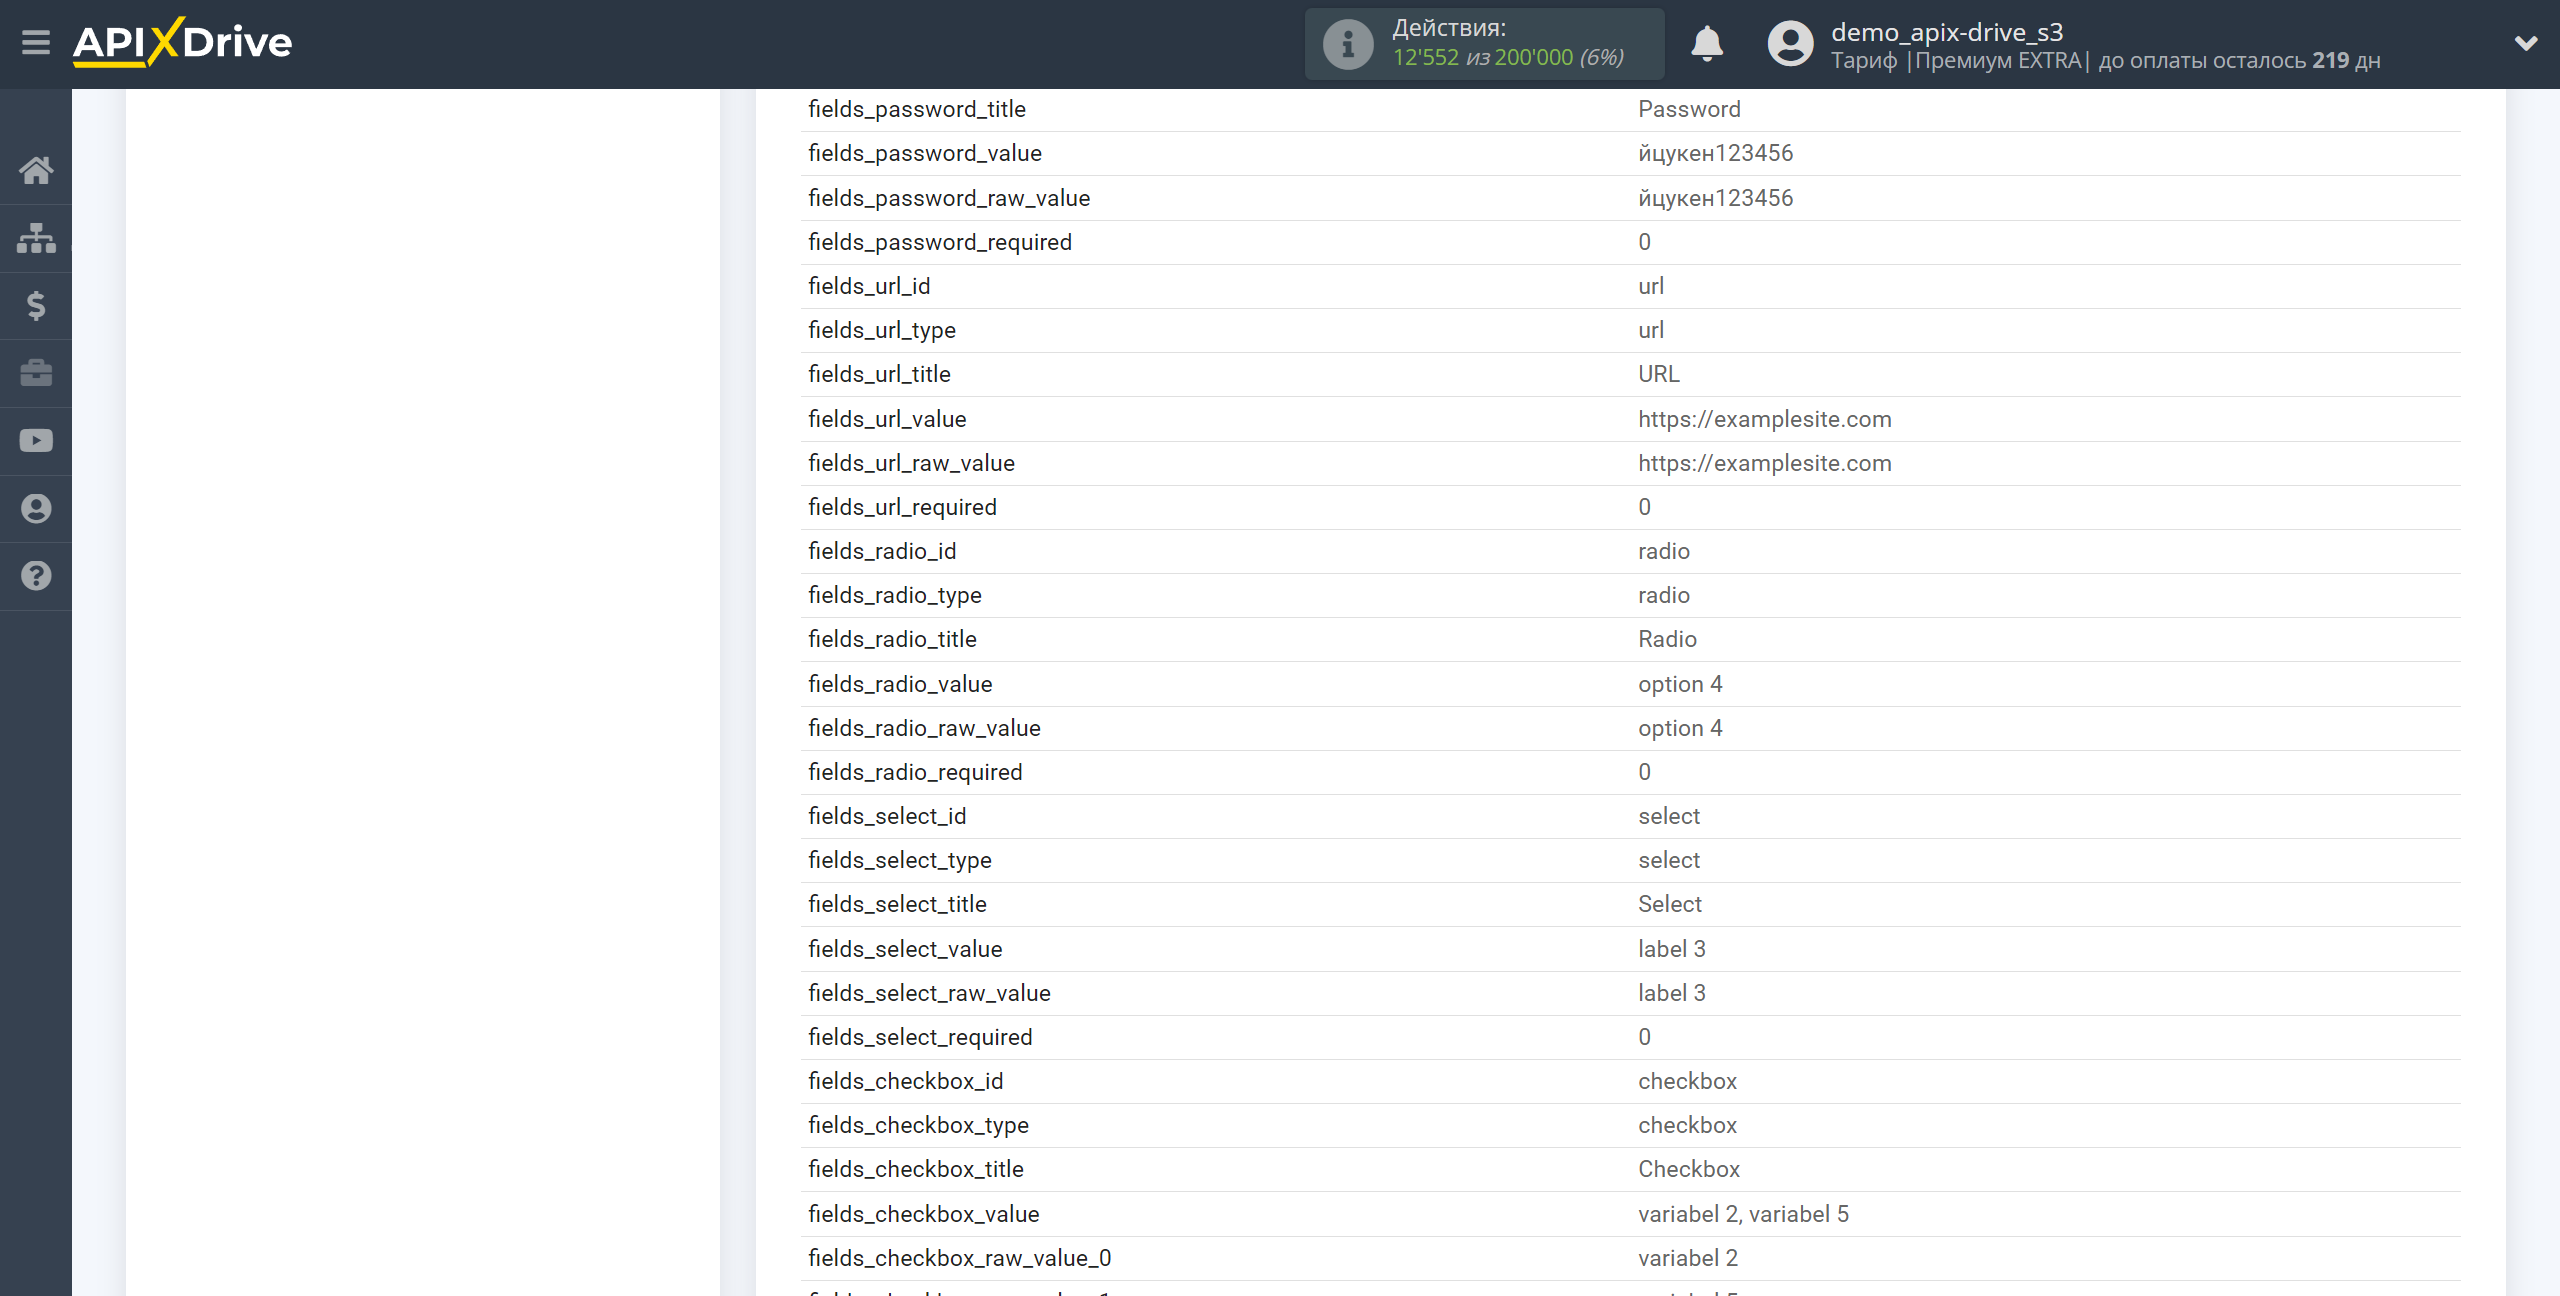Open the video tutorials icon

[x=36, y=441]
